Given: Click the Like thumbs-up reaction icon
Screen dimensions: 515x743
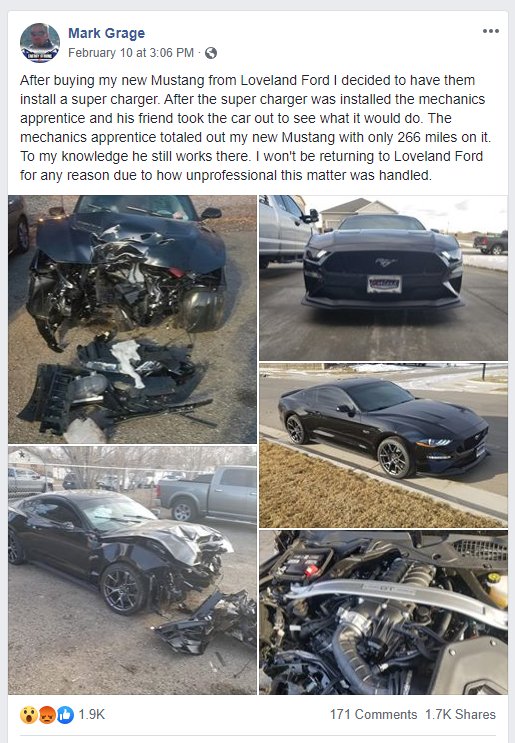Looking at the screenshot, I should (65, 715).
